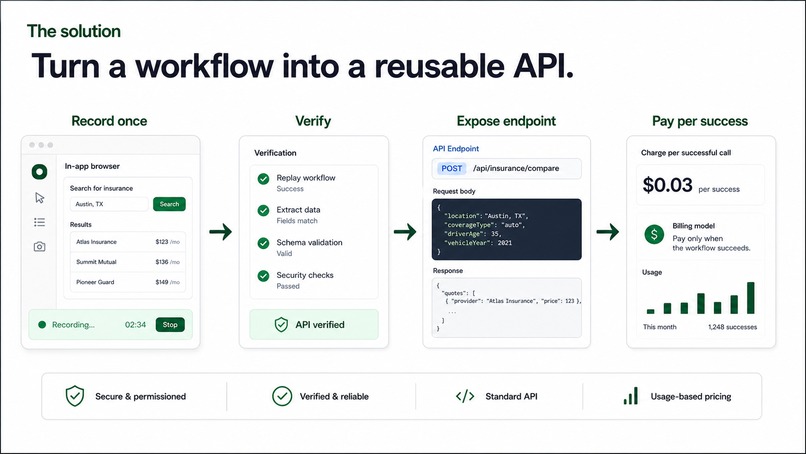The width and height of the screenshot is (806, 454).
Task: Click the Schema validation text
Action: click(309, 243)
